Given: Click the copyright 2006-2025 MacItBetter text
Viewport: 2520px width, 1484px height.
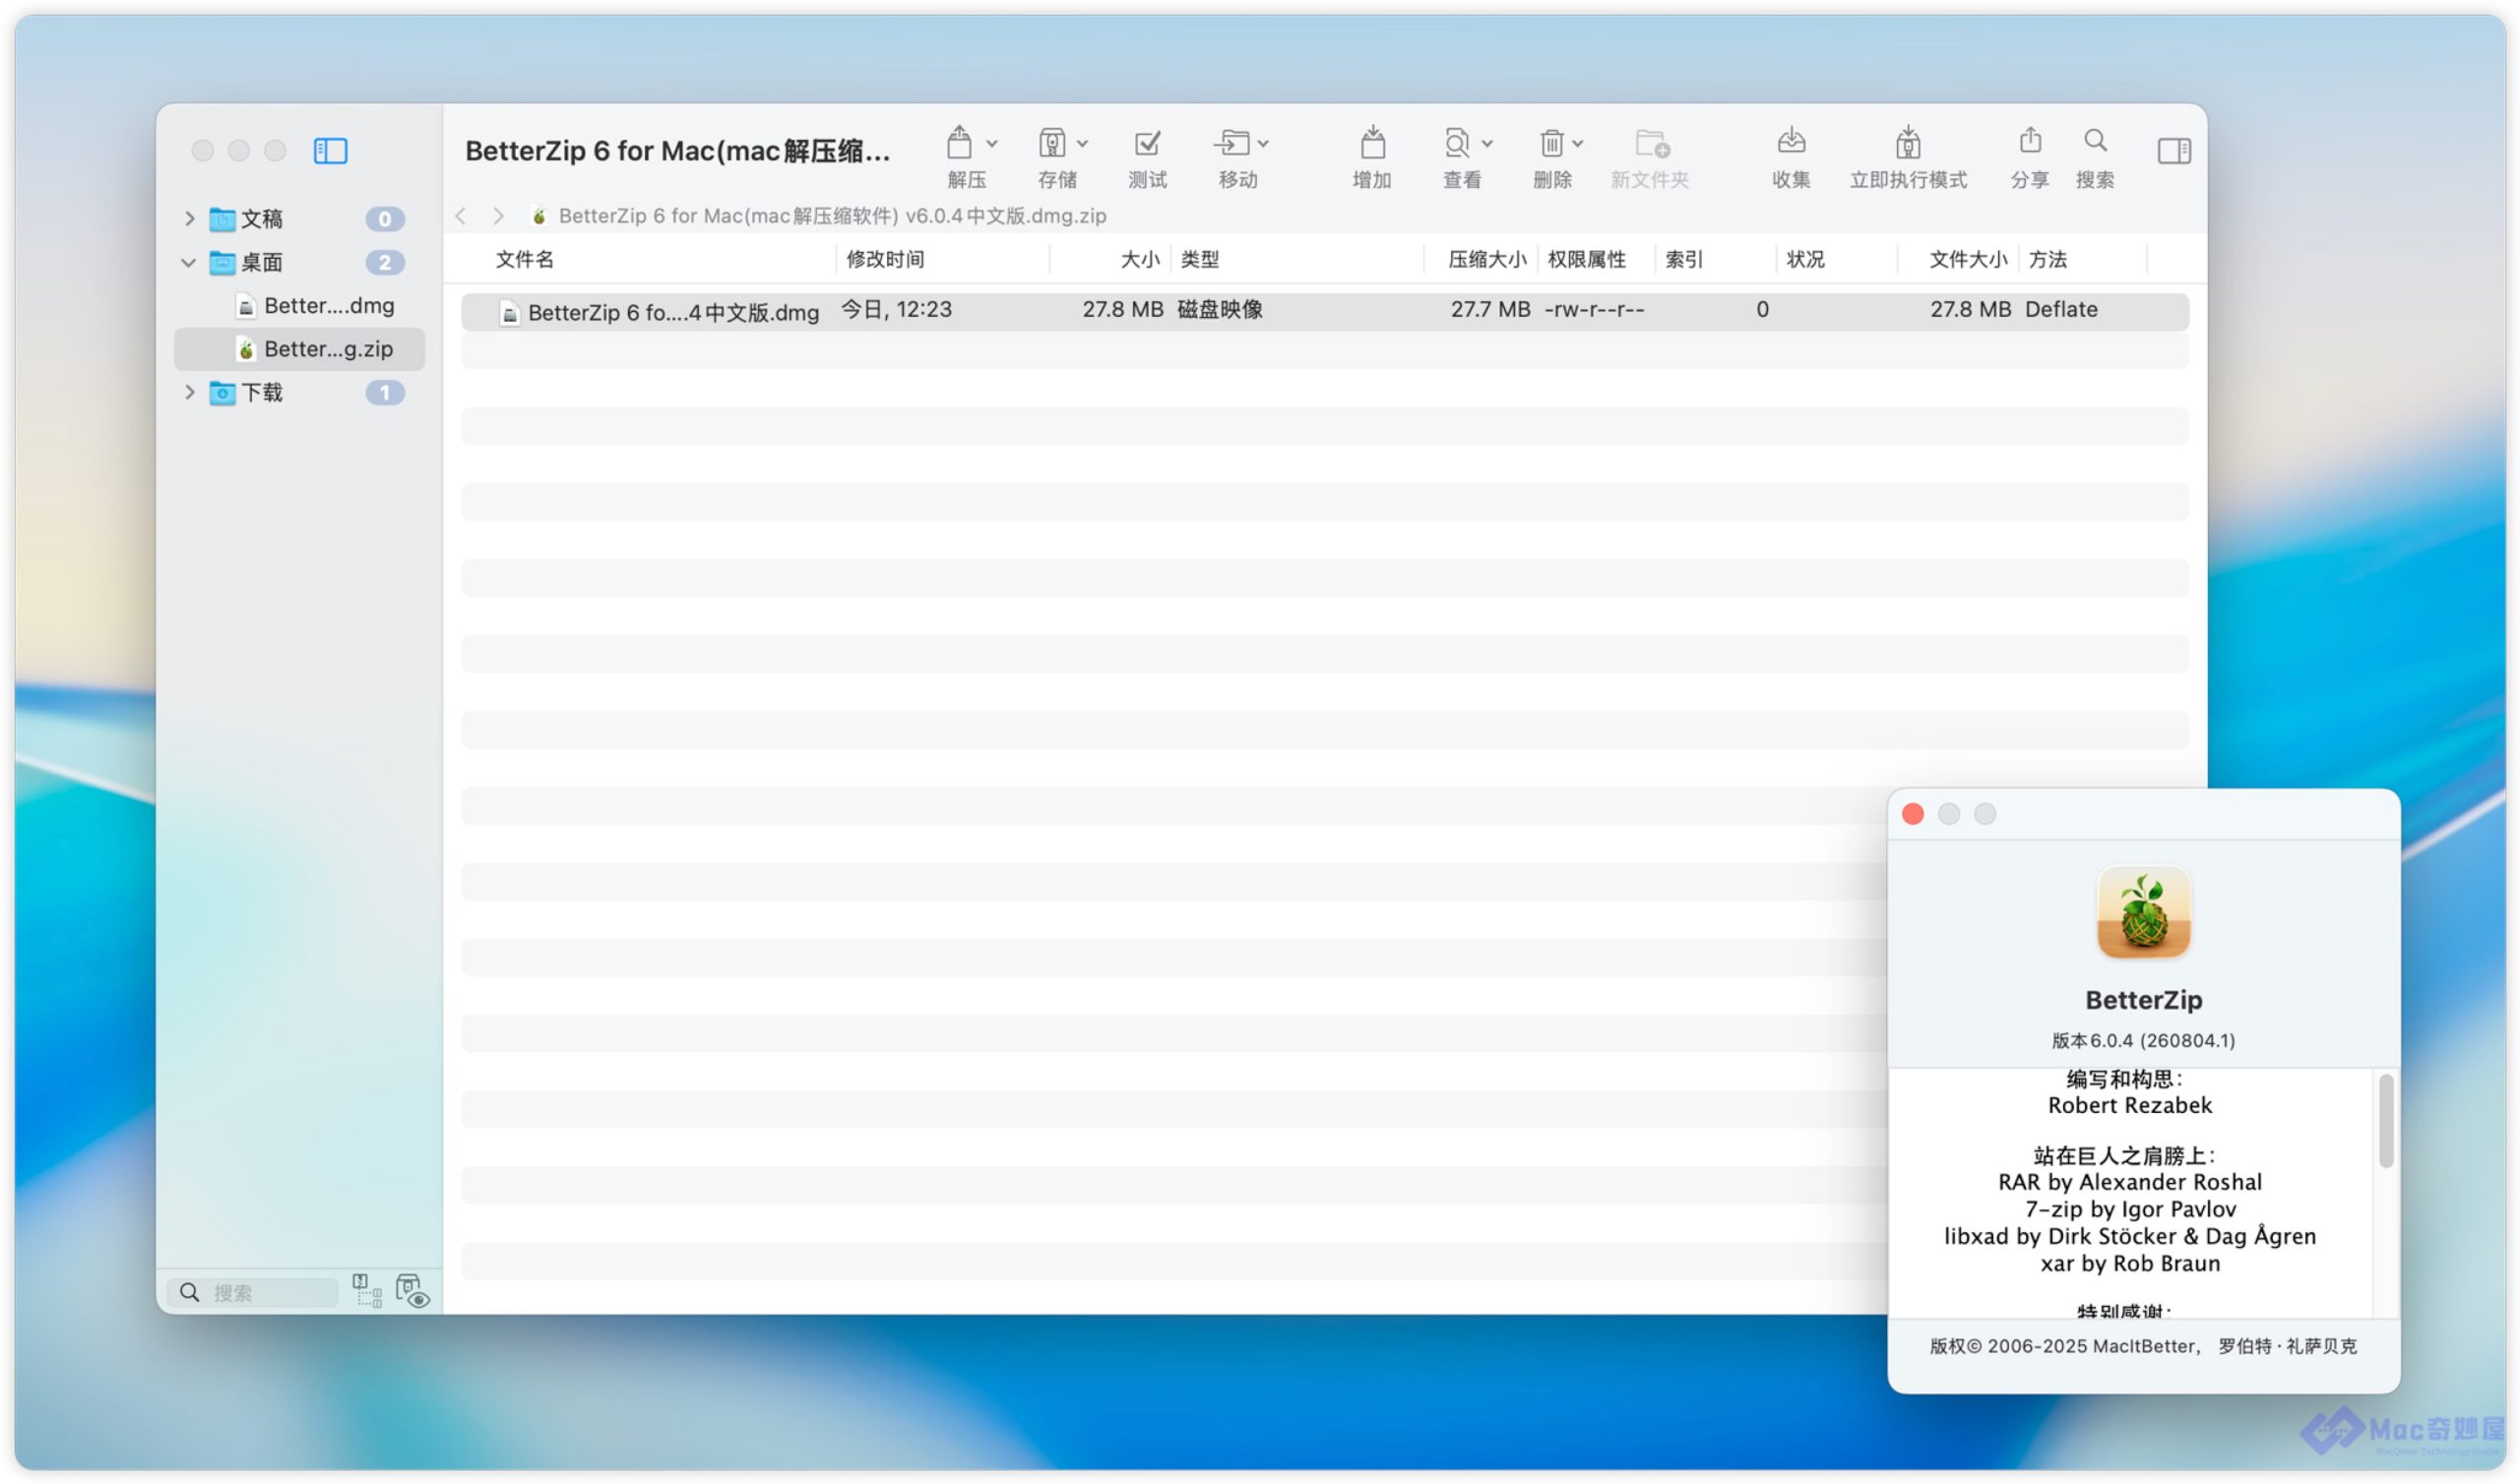Looking at the screenshot, I should coord(2143,1346).
